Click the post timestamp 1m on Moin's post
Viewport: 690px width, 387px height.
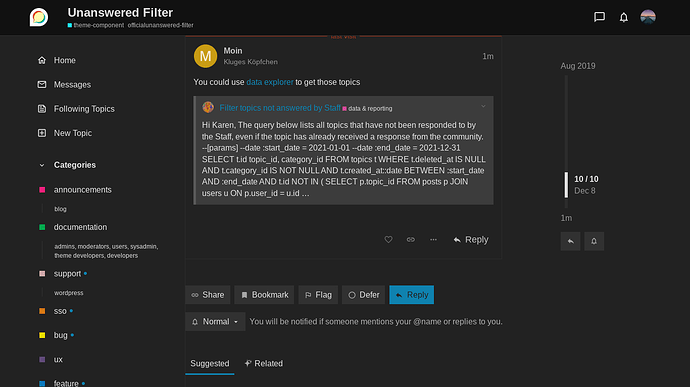(x=488, y=56)
